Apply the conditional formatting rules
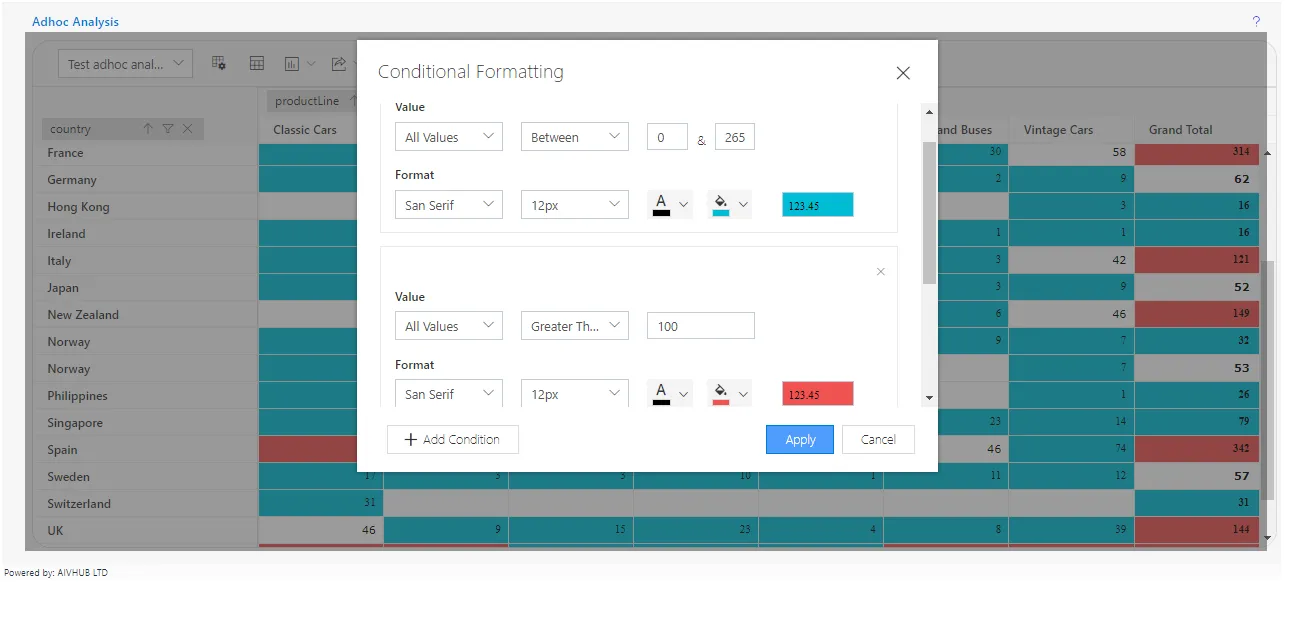Image resolution: width=1290 pixels, height=626 pixels. pyautogui.click(x=799, y=439)
